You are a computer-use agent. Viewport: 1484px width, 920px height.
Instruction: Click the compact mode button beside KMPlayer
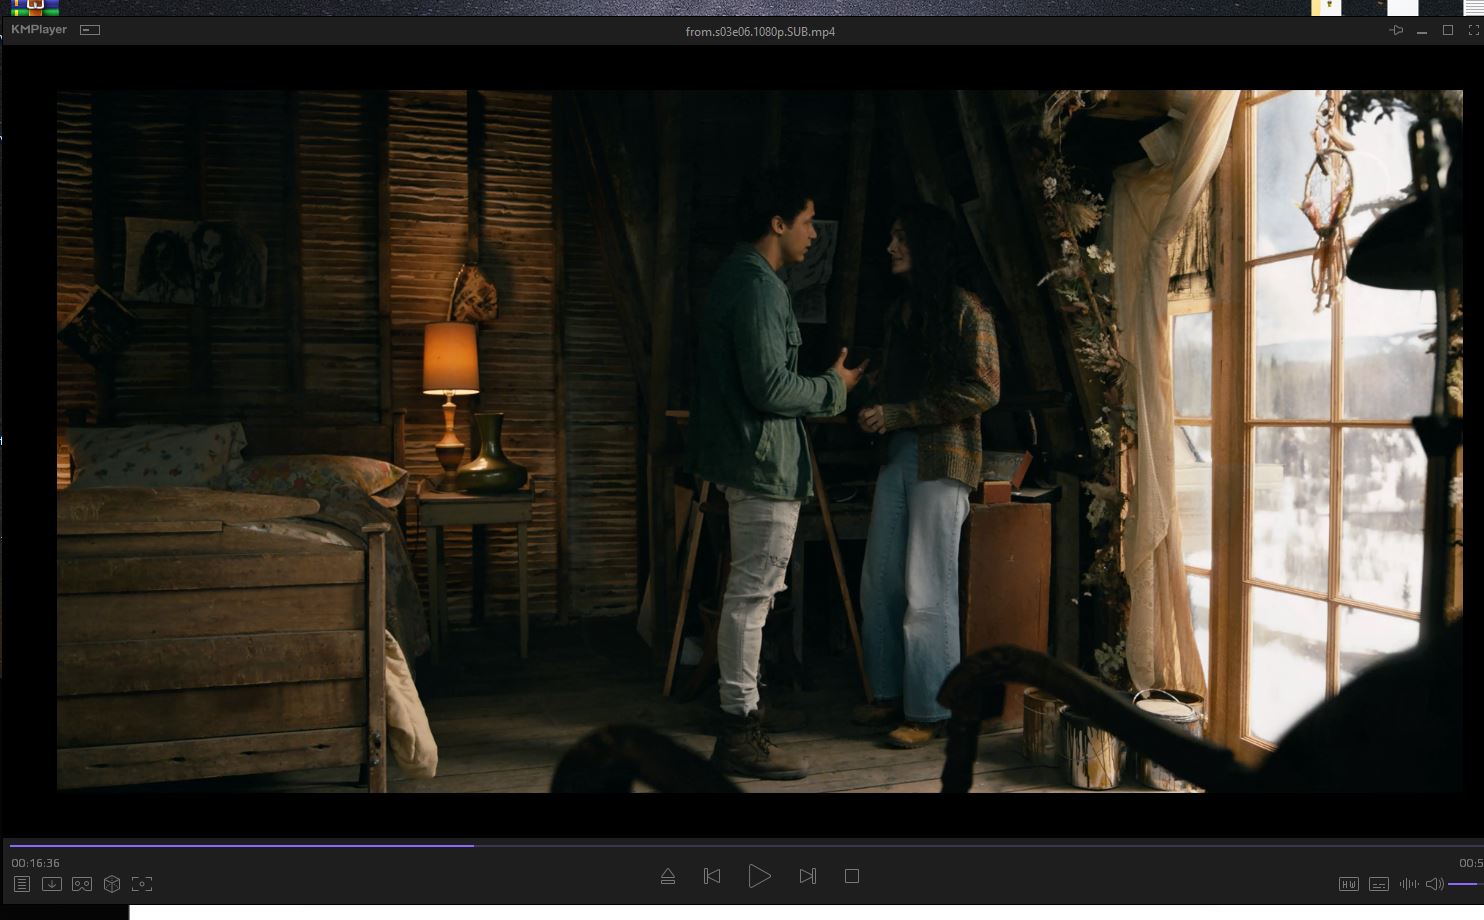pos(90,30)
